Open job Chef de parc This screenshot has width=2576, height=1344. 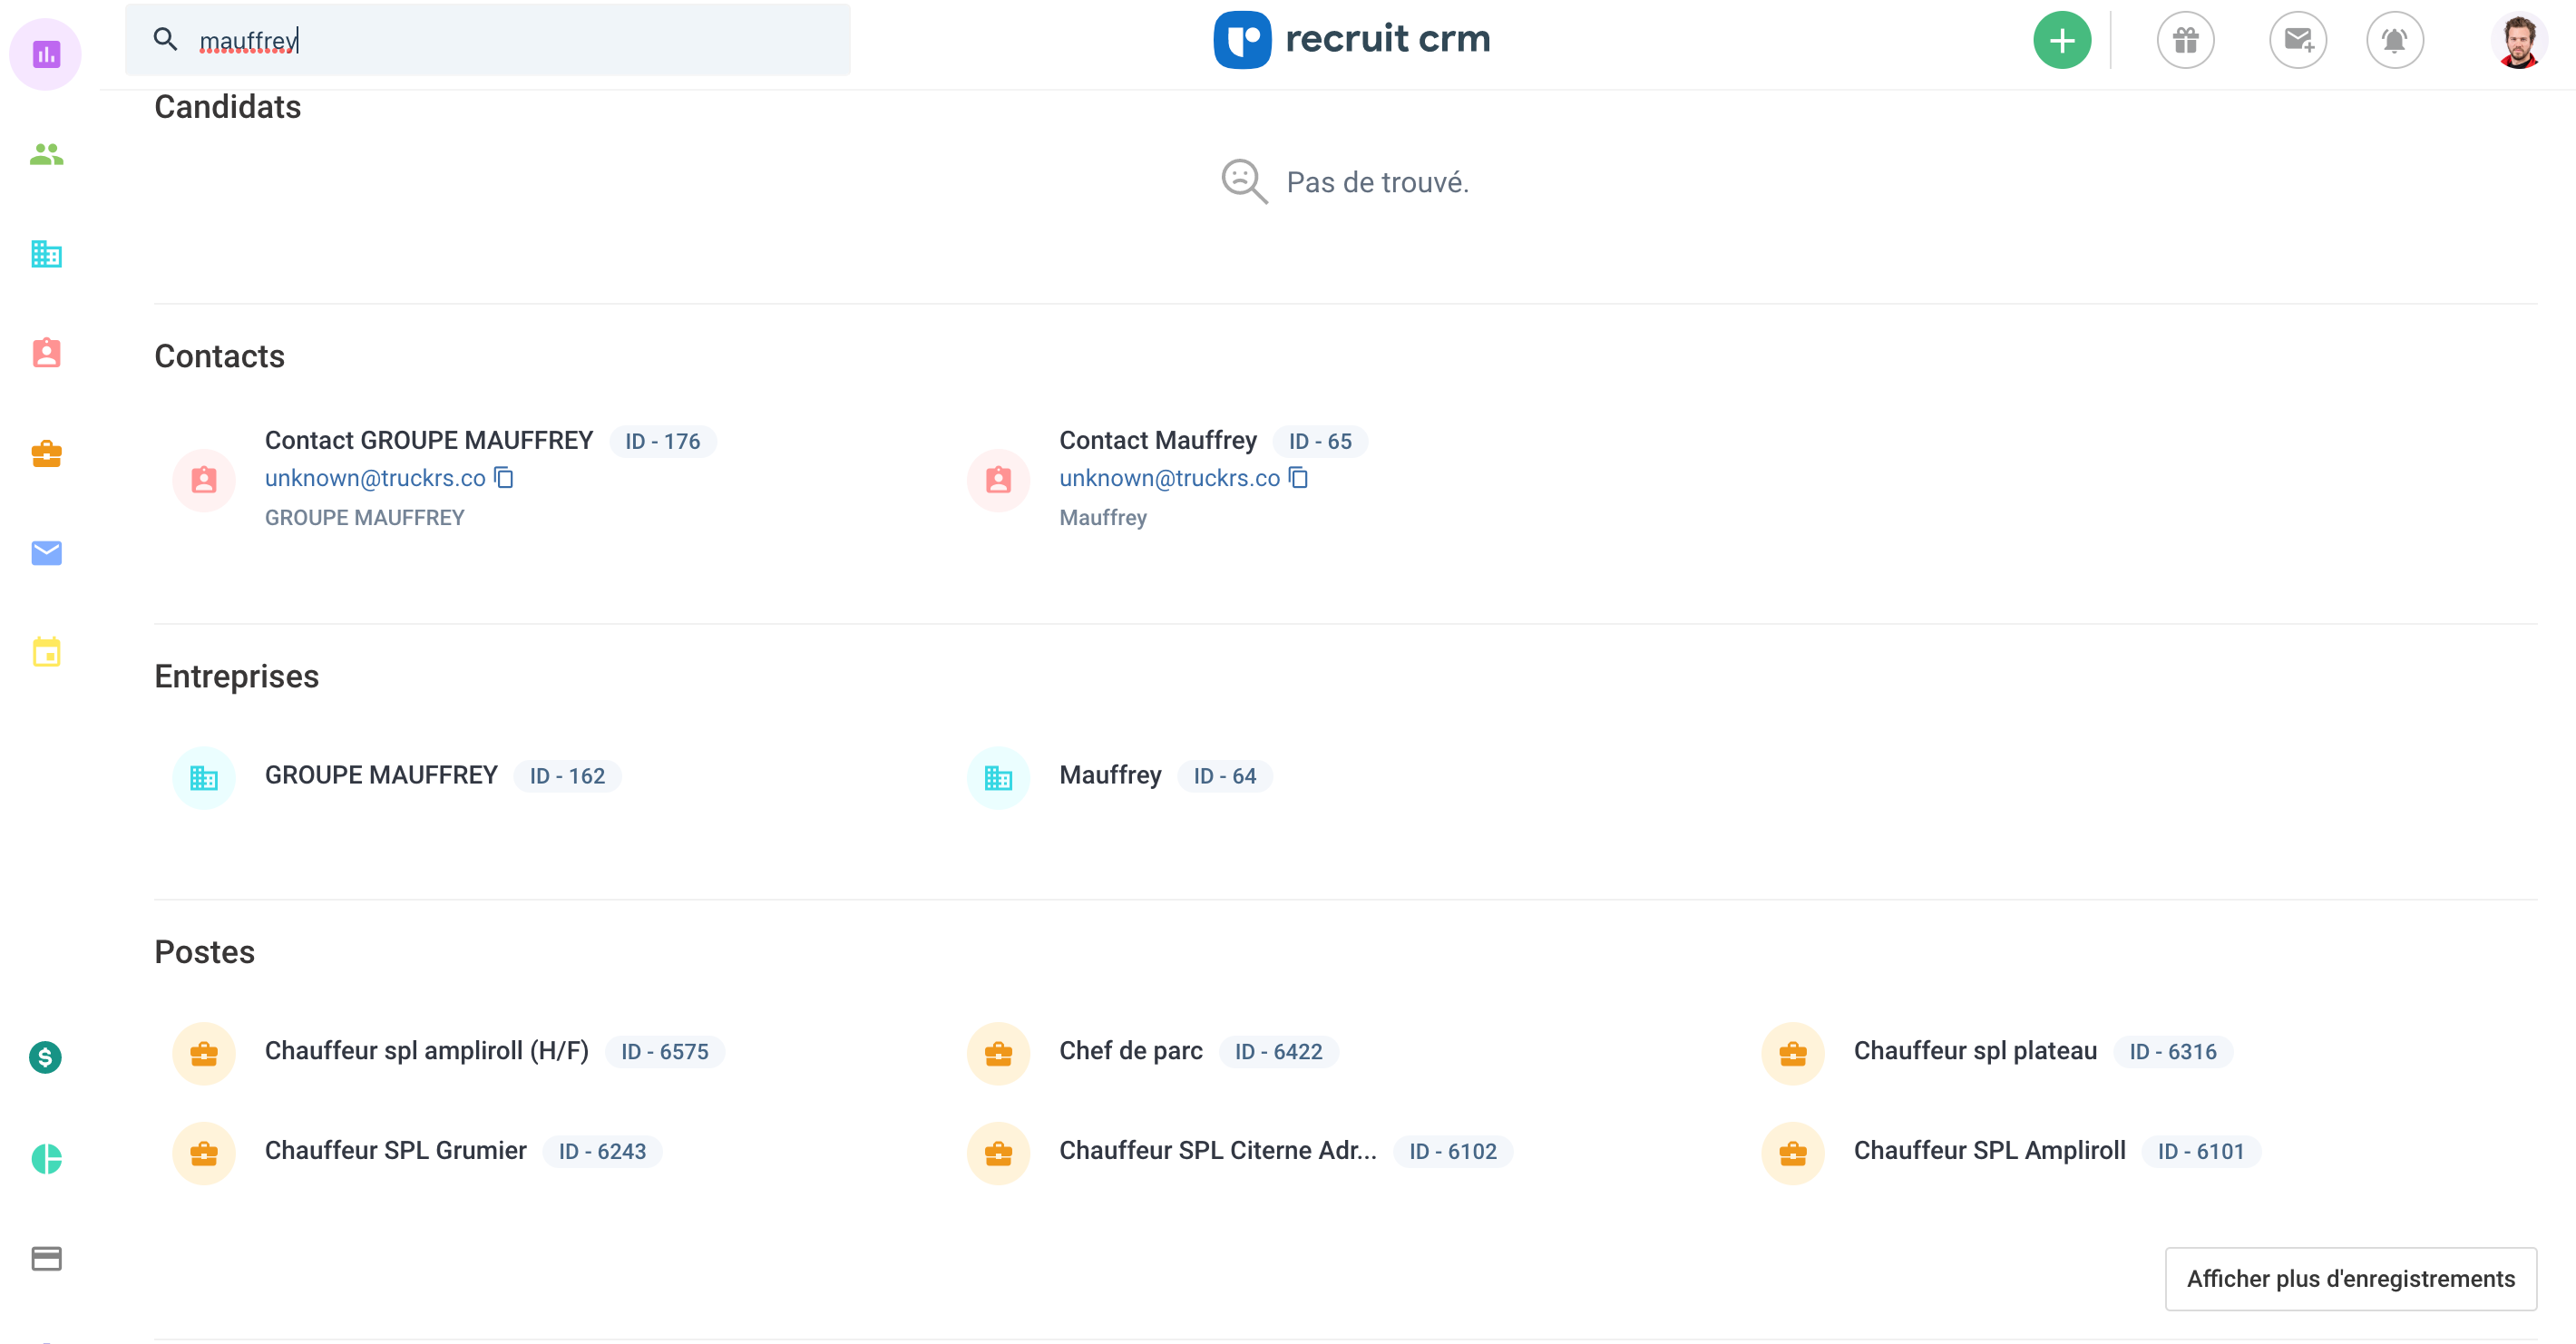(1131, 1051)
